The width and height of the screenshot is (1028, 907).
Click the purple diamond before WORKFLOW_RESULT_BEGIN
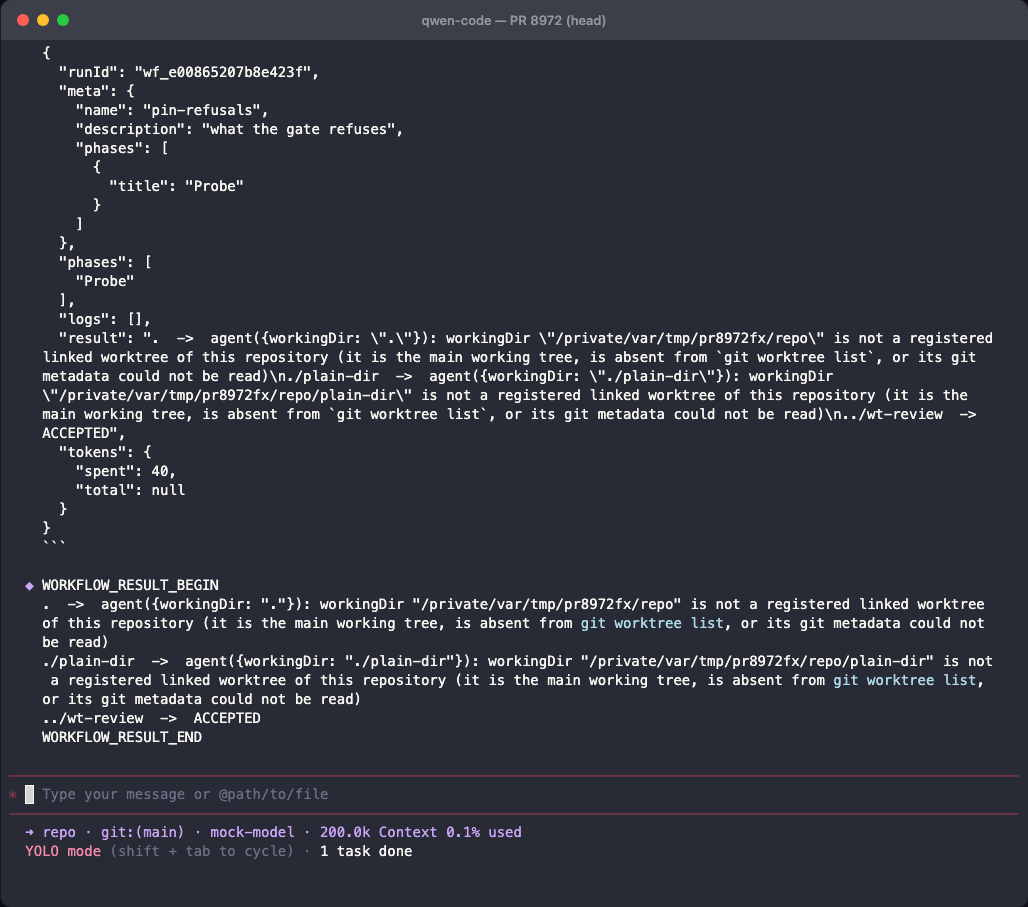click(x=30, y=586)
